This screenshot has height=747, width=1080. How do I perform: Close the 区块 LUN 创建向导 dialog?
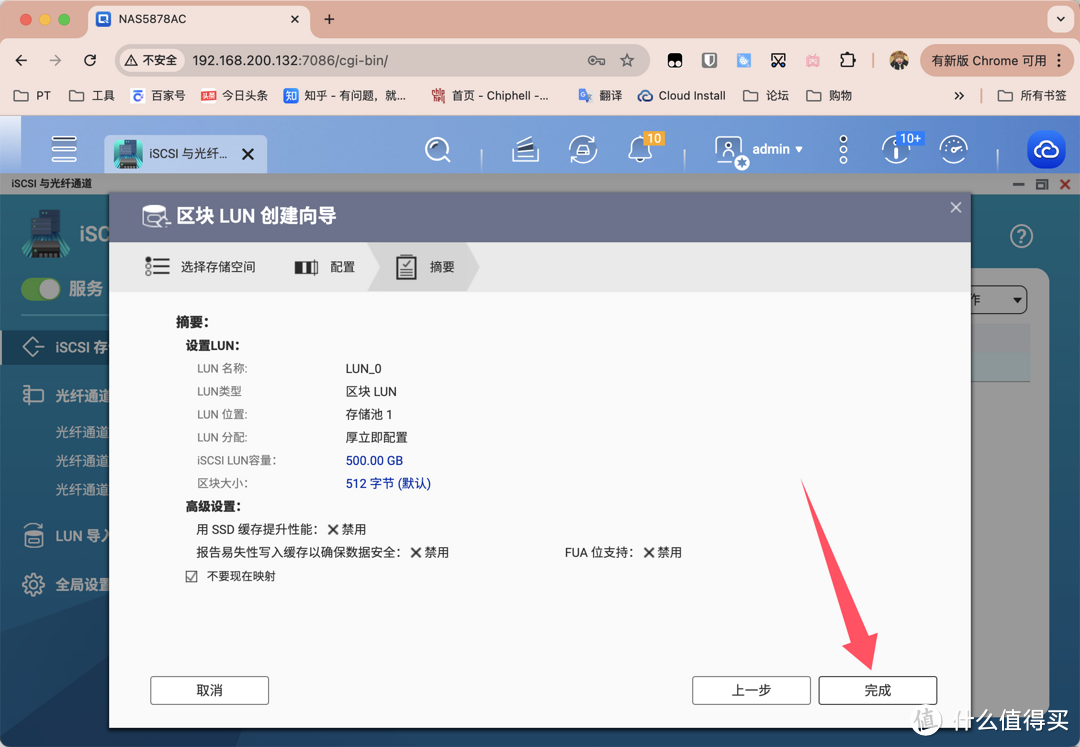955,207
